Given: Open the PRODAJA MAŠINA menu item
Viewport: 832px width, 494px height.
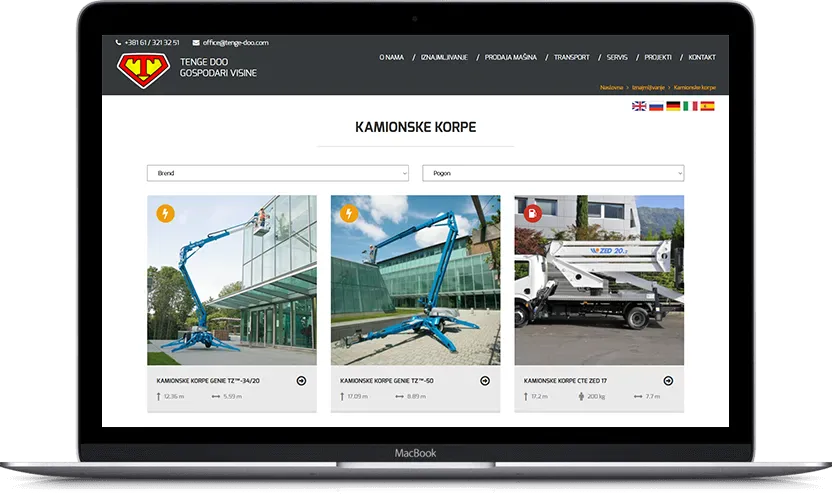Looking at the screenshot, I should (x=510, y=57).
